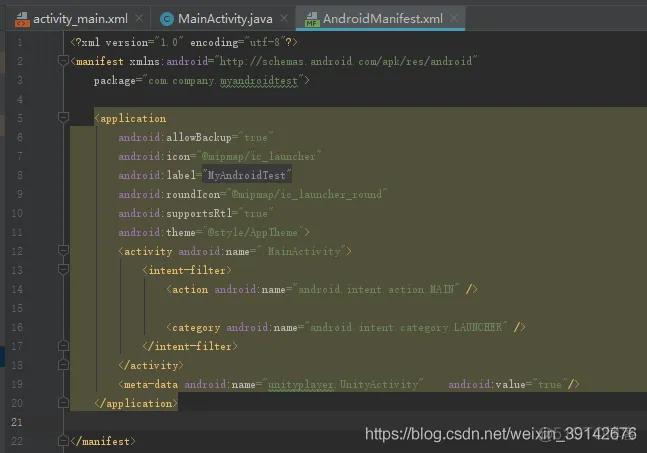This screenshot has width=647, height=453.
Task: Switch to the activity_main.xml tab
Action: [80, 19]
